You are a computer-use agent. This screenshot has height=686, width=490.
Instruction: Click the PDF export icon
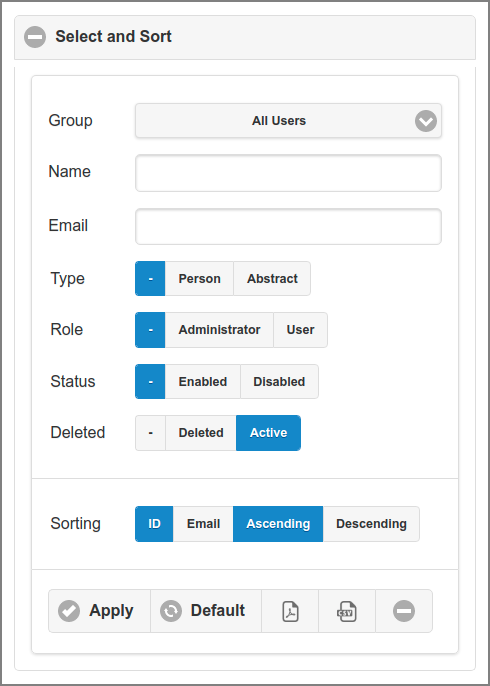point(290,611)
